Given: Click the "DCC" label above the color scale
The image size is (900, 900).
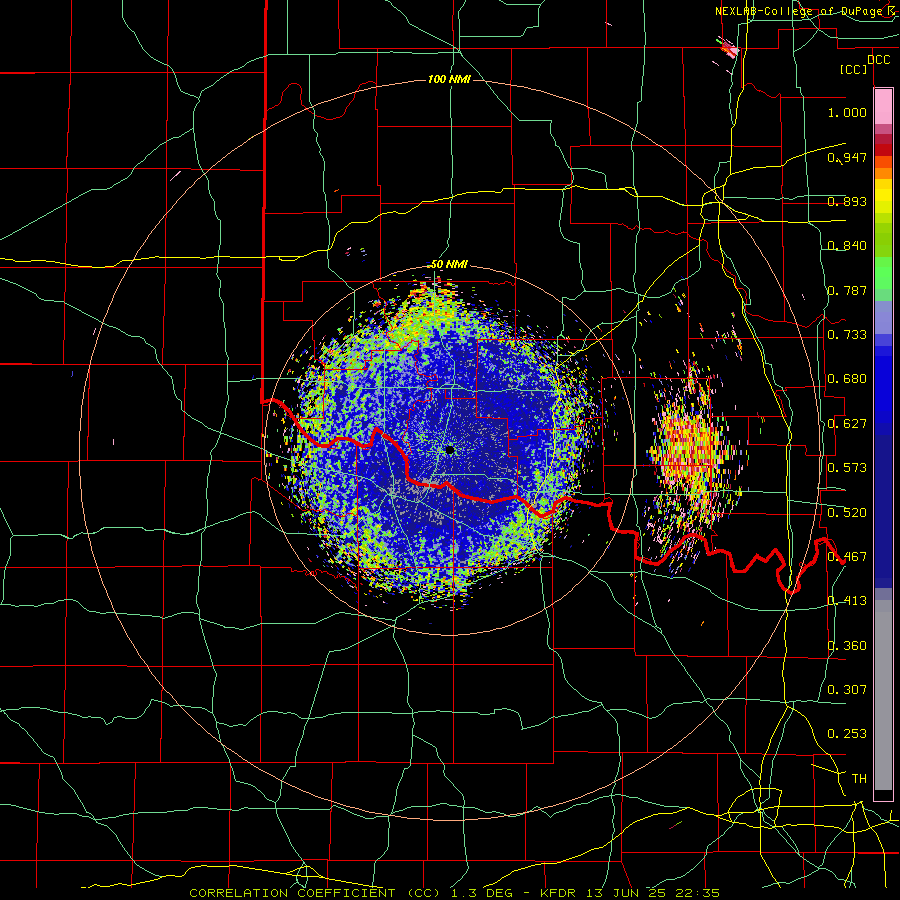Looking at the screenshot, I should click(x=878, y=60).
